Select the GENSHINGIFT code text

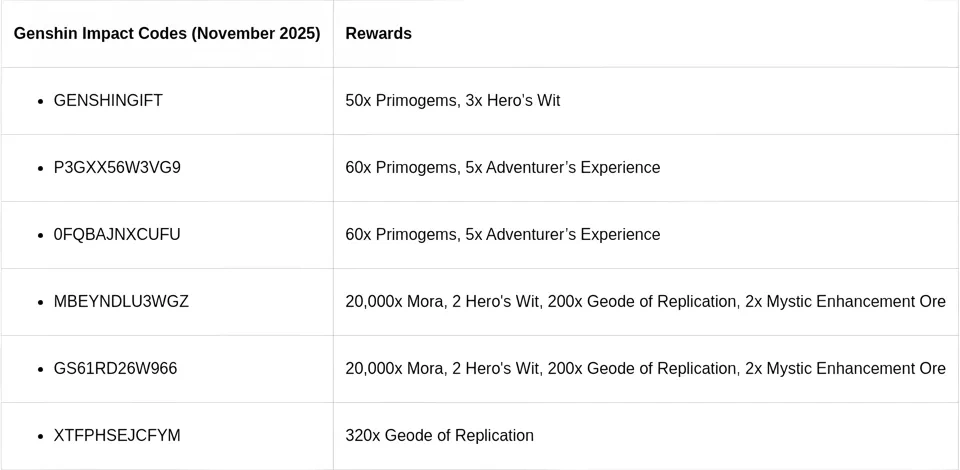(x=108, y=101)
